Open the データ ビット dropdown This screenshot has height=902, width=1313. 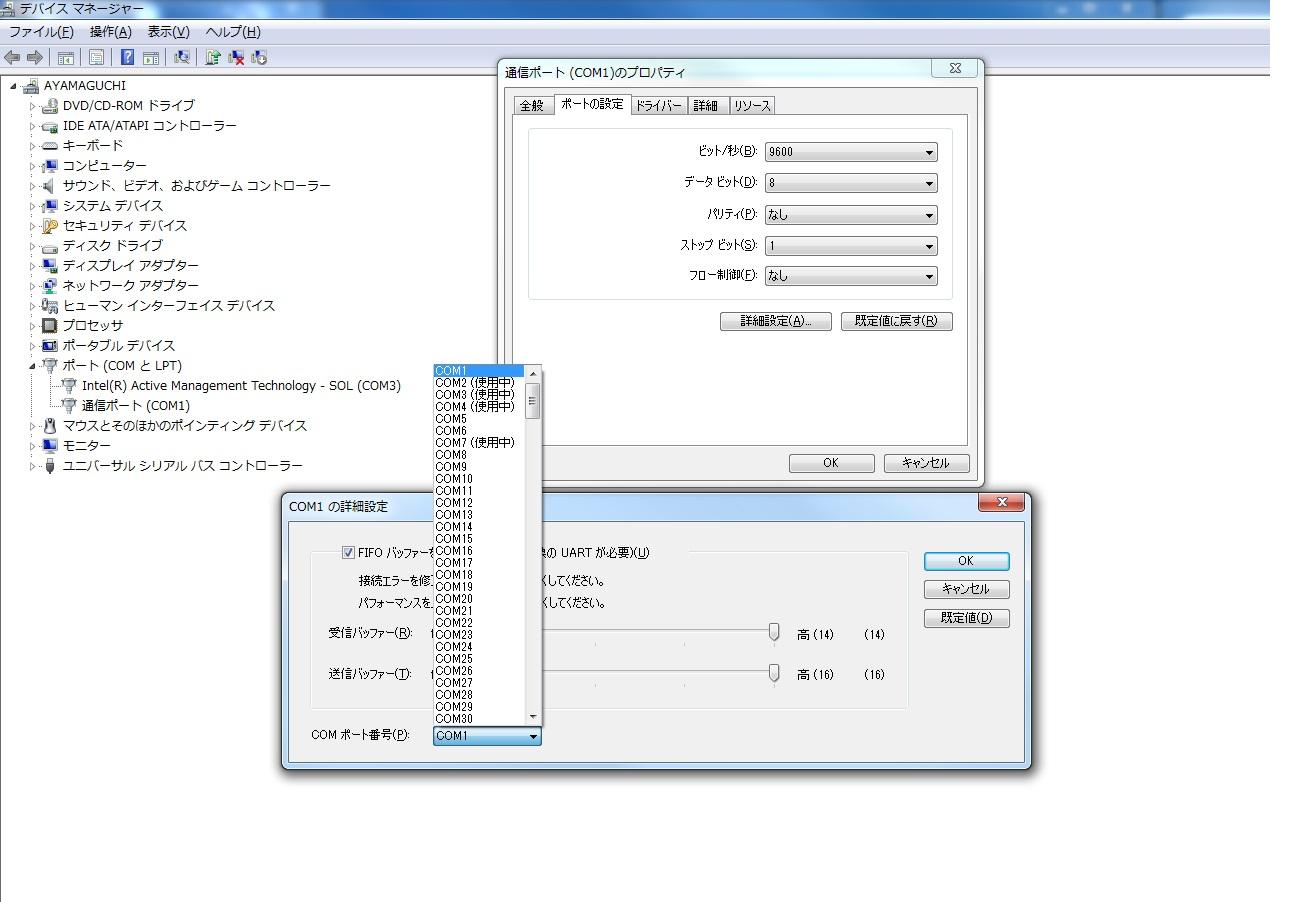pos(851,183)
